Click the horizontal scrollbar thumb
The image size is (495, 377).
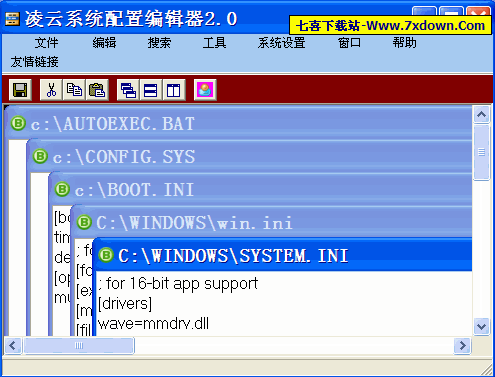[79, 345]
